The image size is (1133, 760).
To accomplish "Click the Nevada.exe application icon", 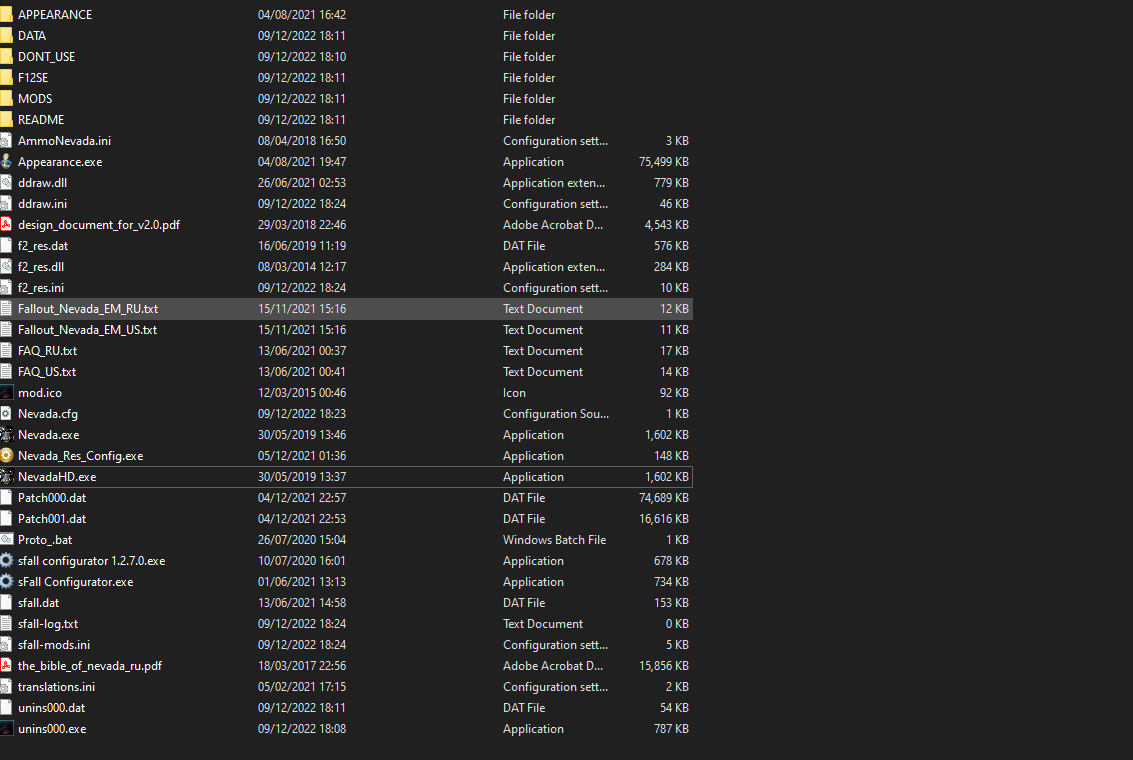I will pos(7,435).
